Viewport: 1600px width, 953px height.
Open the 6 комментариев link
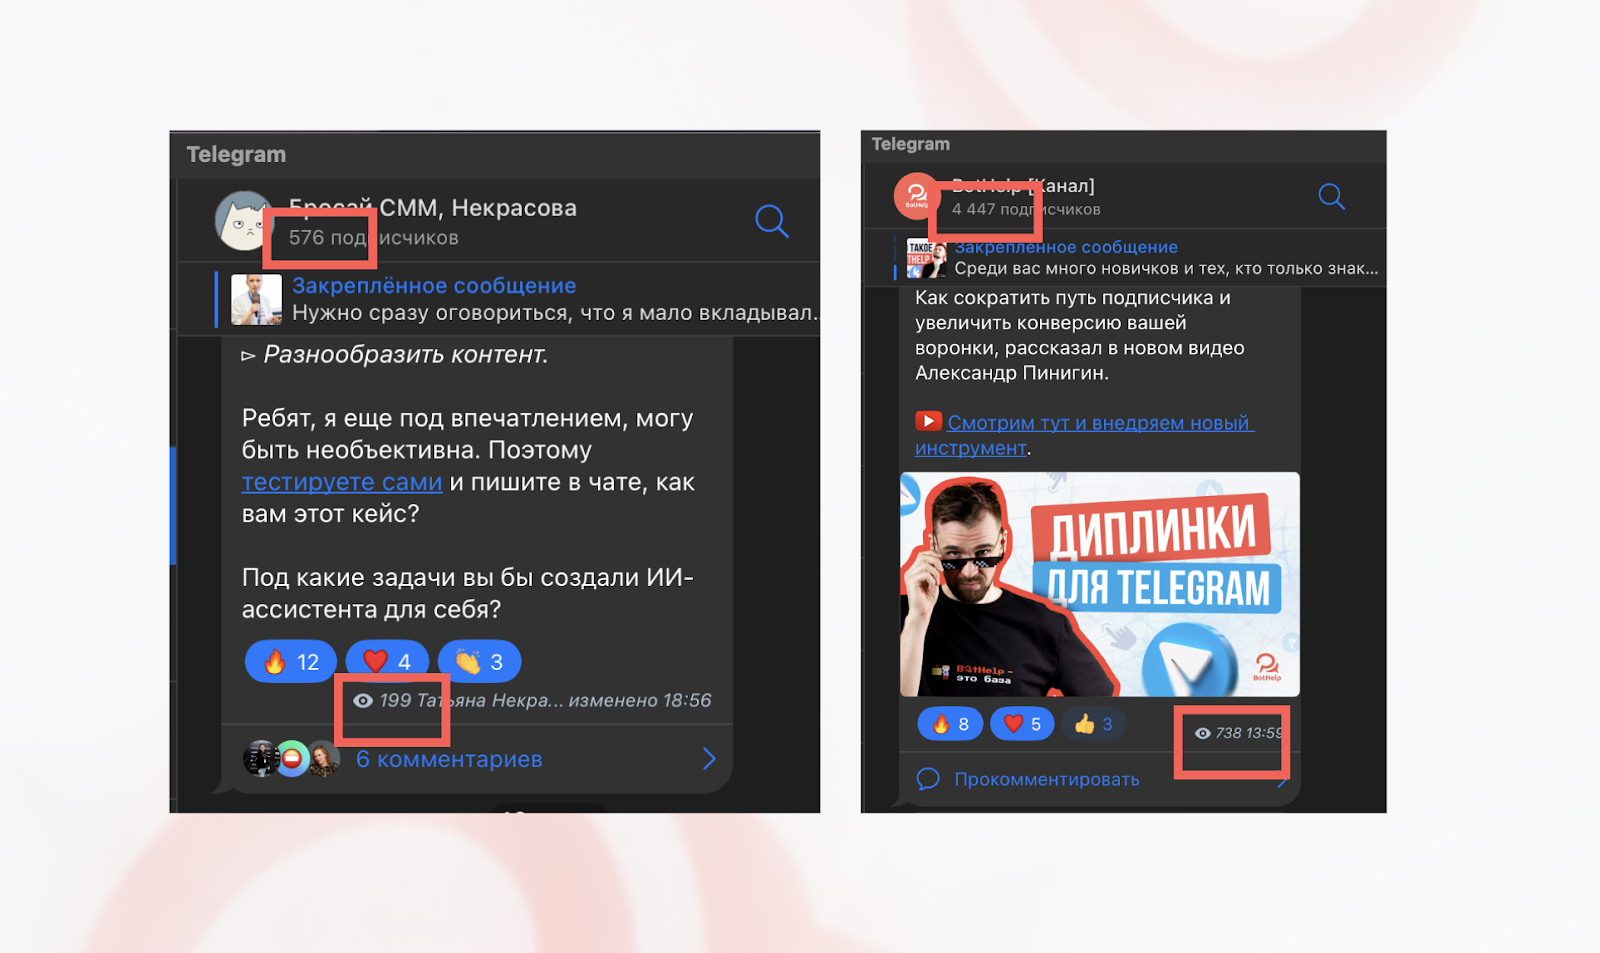(449, 759)
